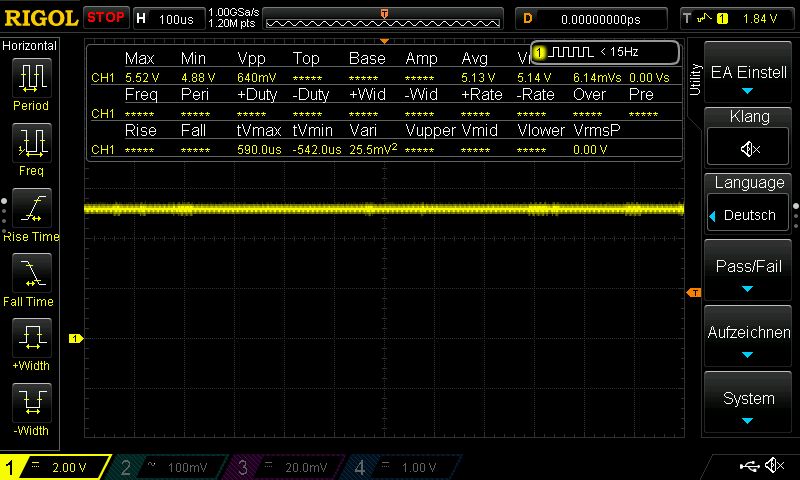Click the horizontal timebase 100us readout
Viewport: 800px width, 480px height.
176,19
